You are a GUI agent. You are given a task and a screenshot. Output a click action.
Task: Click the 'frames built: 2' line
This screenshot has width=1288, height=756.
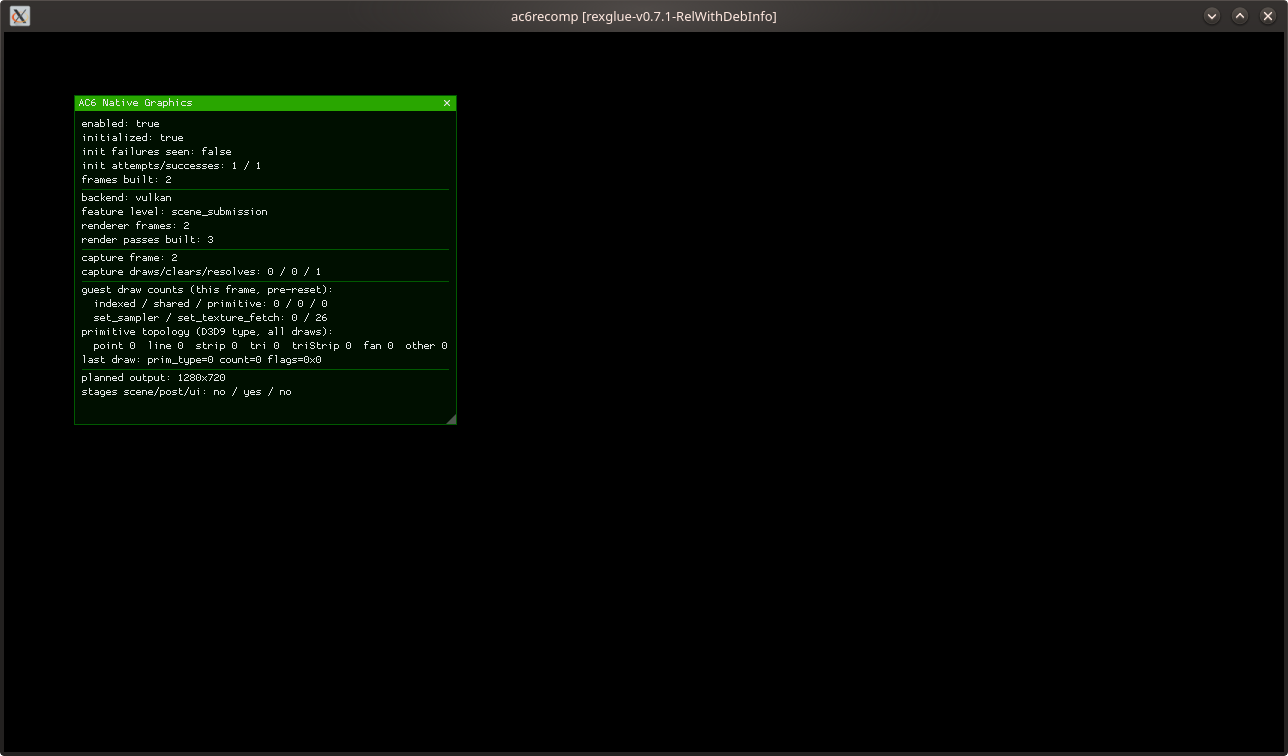[126, 180]
